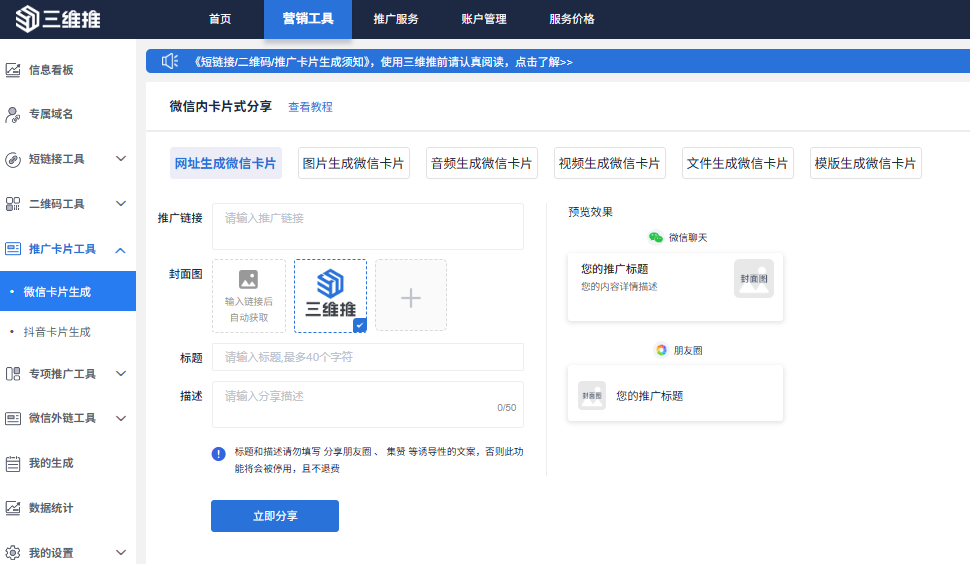Collapse the 推广卡片工具 section
970x564 pixels.
[x=121, y=250]
